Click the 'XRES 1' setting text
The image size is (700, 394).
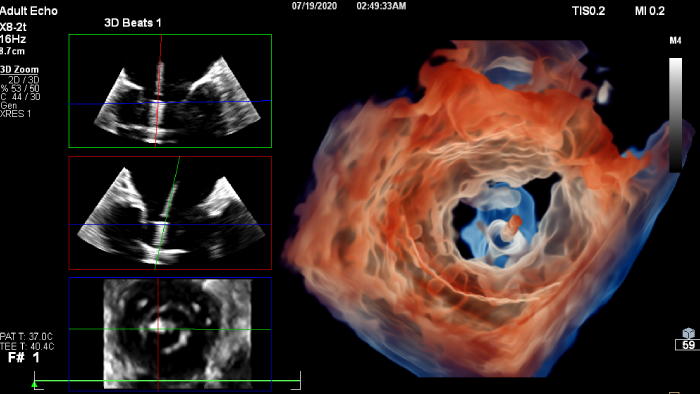(16, 114)
